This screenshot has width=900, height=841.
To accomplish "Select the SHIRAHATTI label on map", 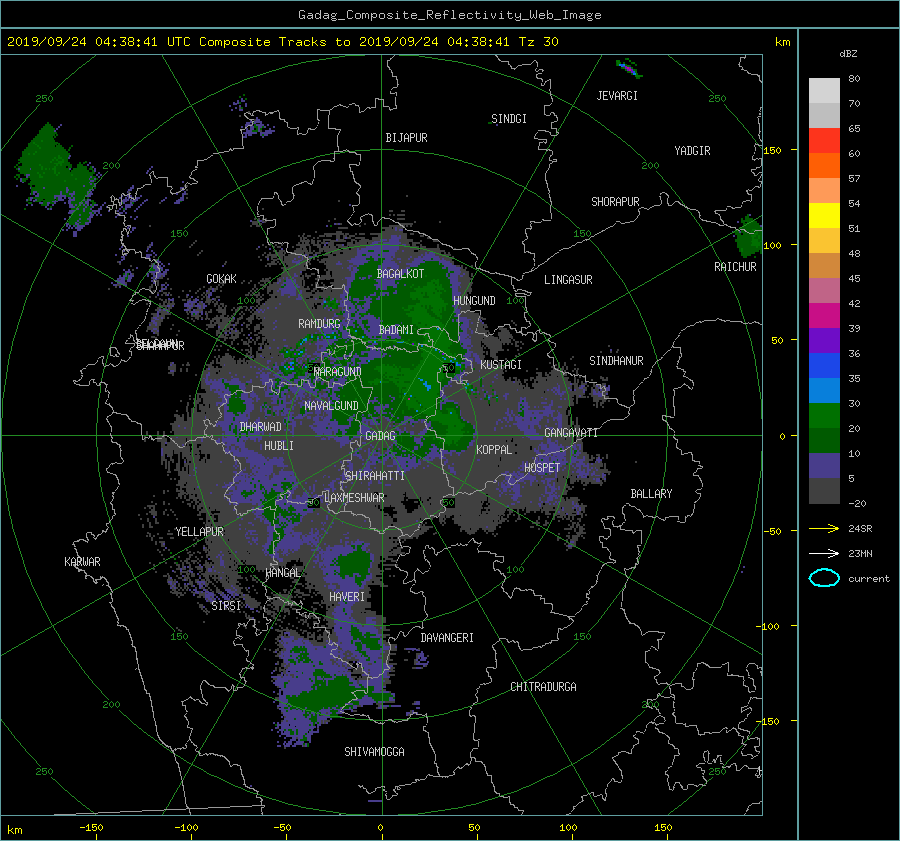I will click(375, 475).
